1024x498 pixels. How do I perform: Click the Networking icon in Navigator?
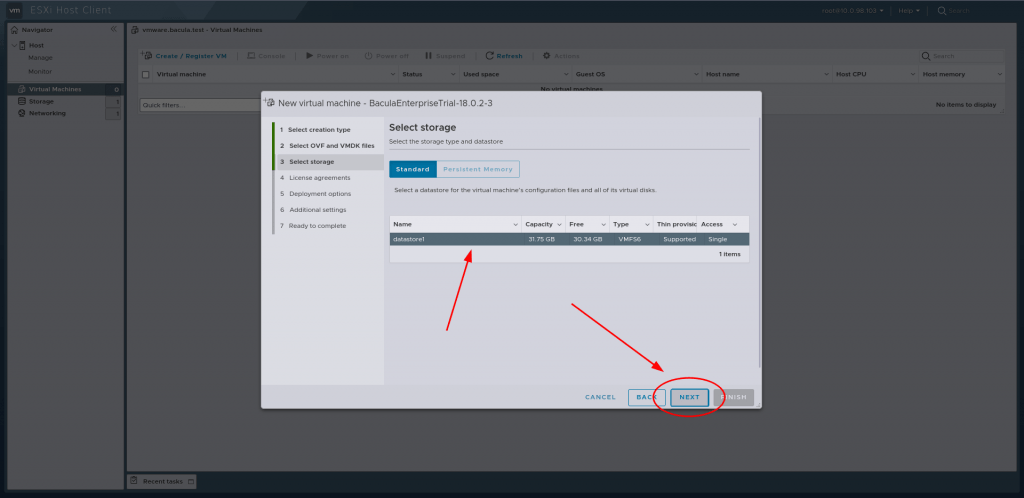tap(21, 113)
